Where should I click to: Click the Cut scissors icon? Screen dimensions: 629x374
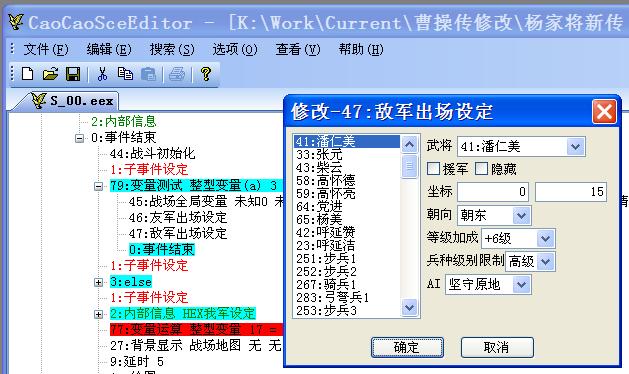[102, 74]
